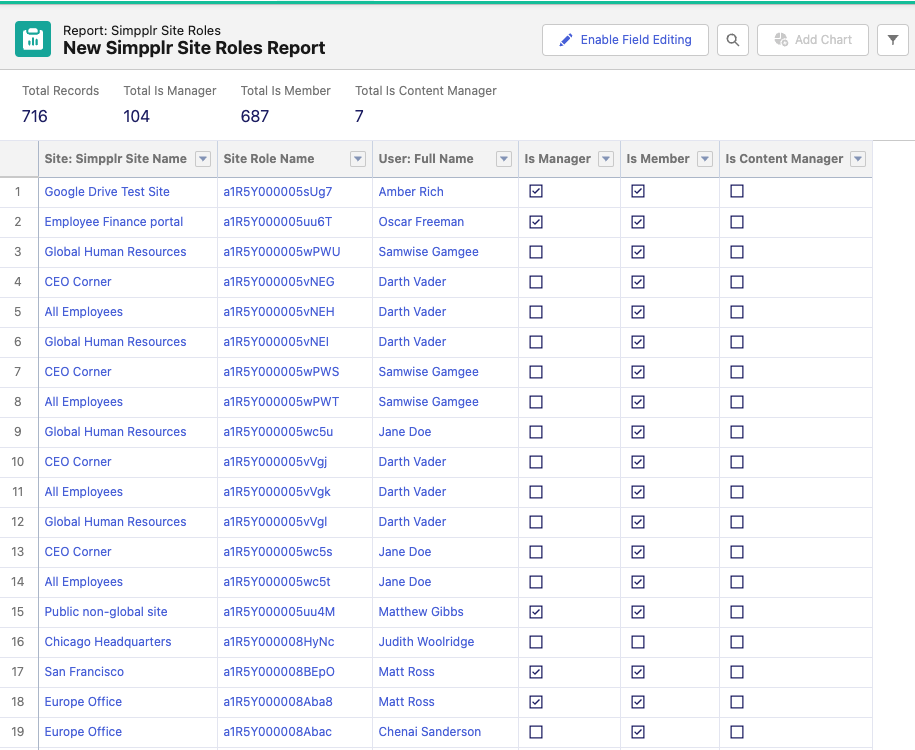The image size is (915, 750).
Task: Toggle Is Manager checkbox in row 17
Action: pyautogui.click(x=536, y=672)
